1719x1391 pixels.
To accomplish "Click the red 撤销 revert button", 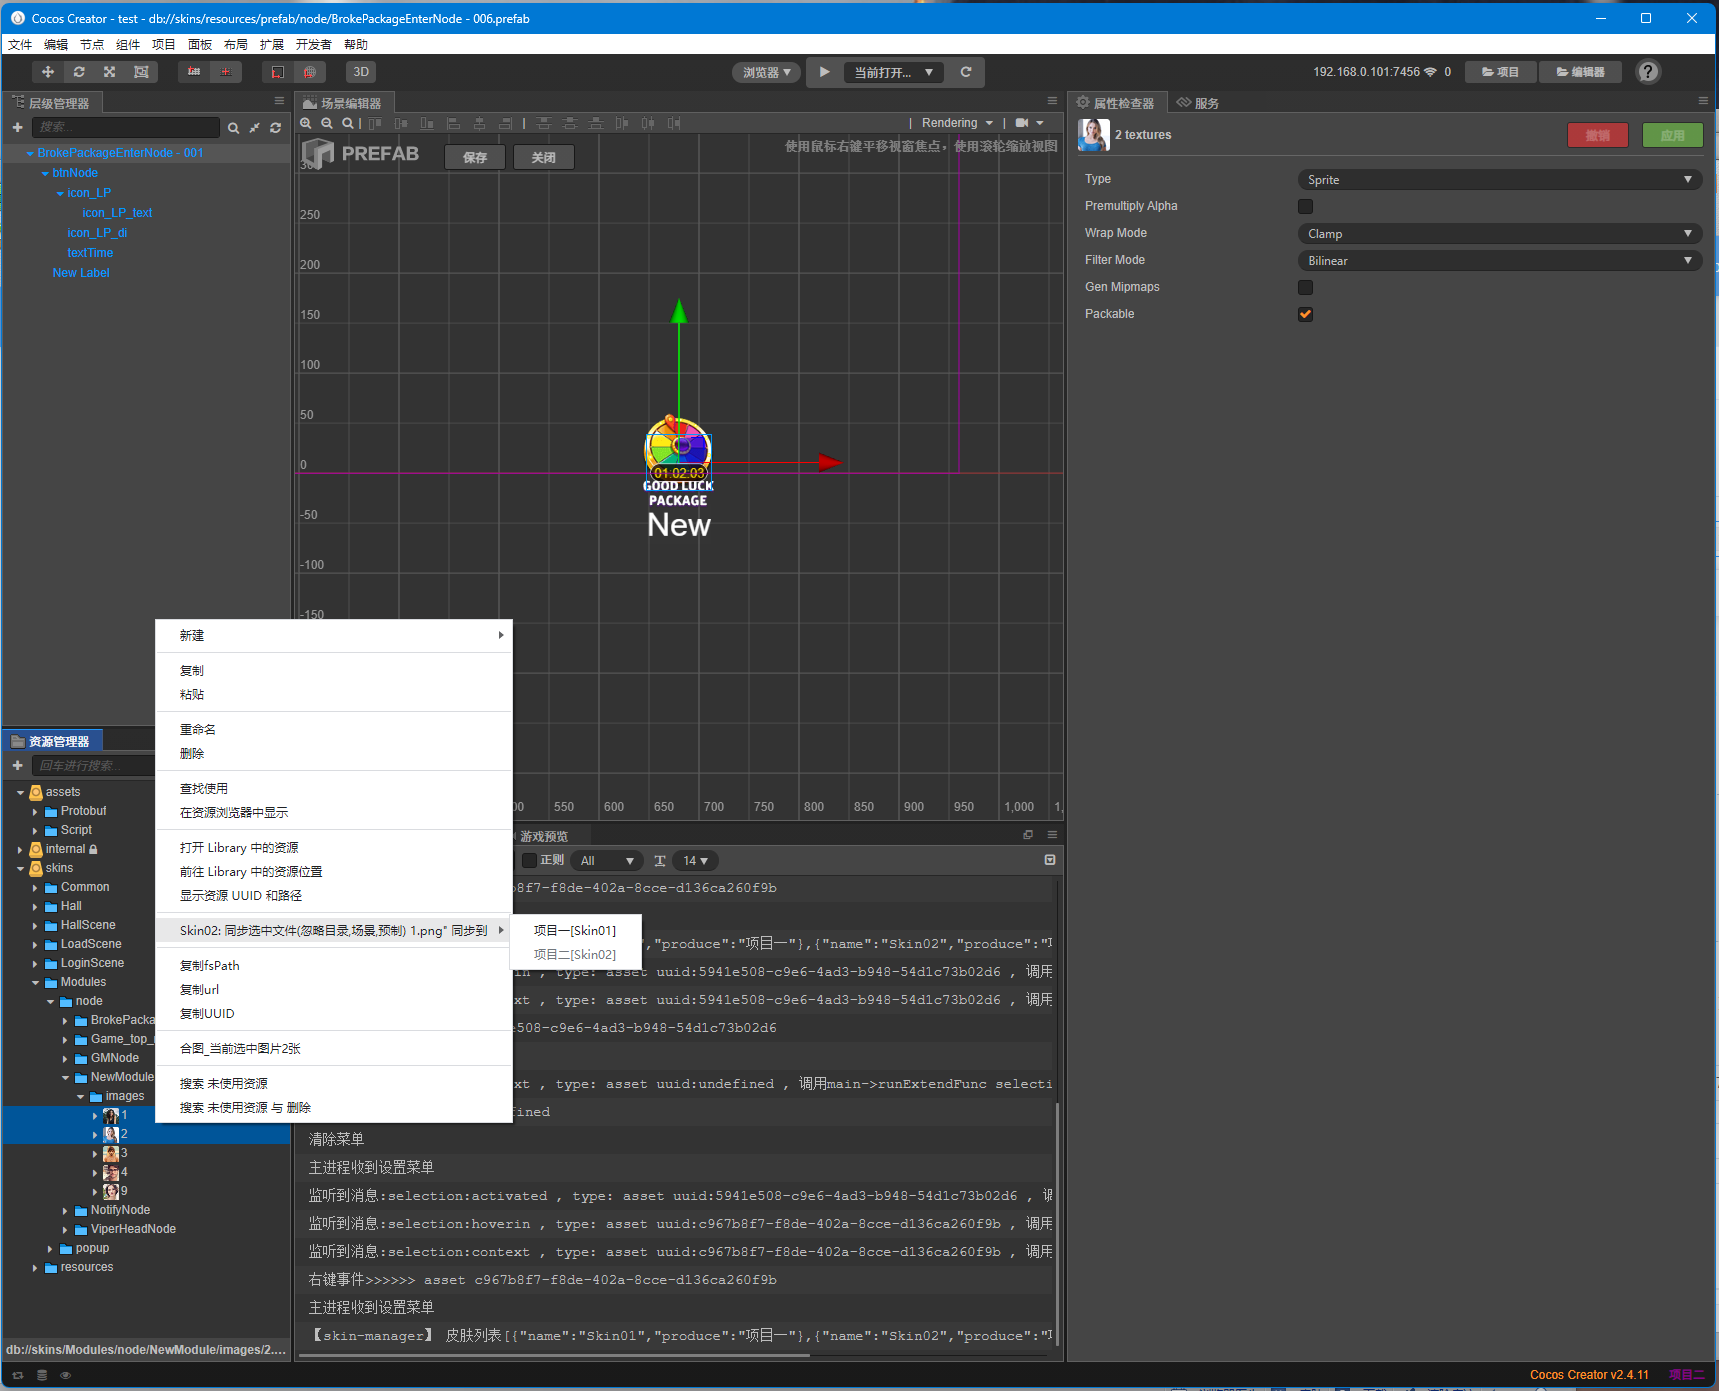I will (1598, 135).
